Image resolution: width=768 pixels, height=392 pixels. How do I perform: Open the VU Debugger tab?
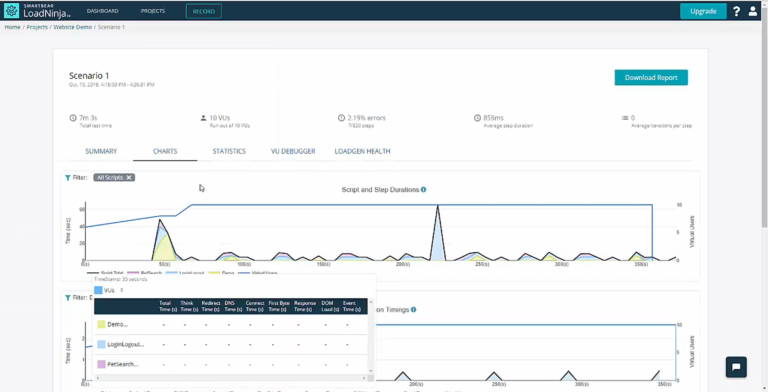293,151
